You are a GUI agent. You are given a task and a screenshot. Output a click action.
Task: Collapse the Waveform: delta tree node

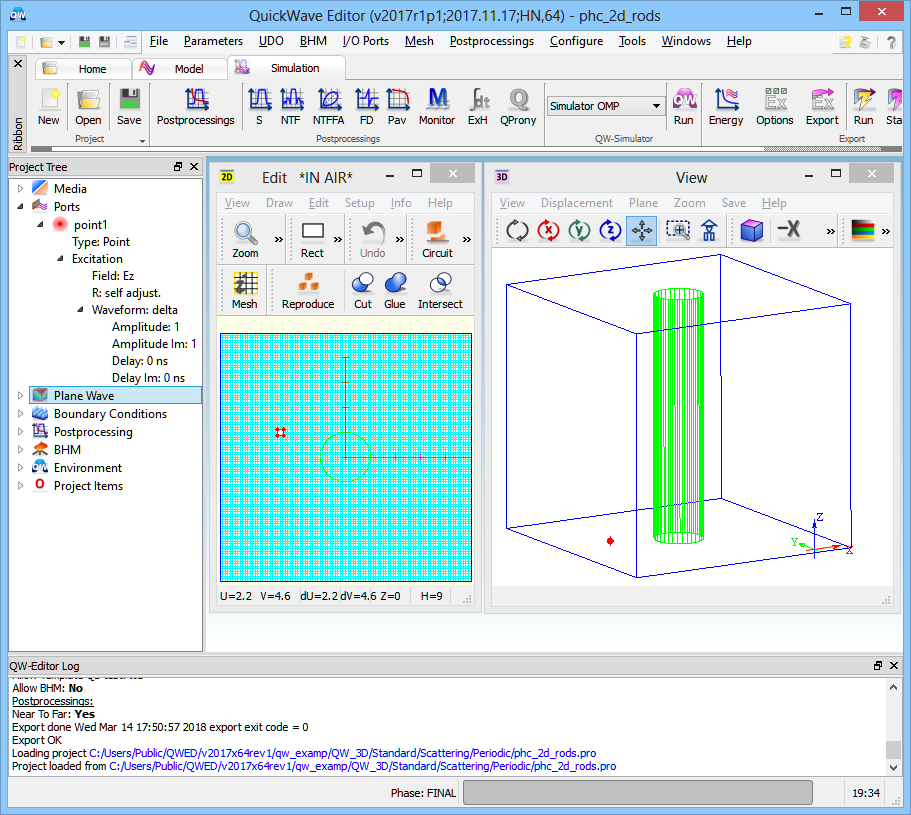81,310
